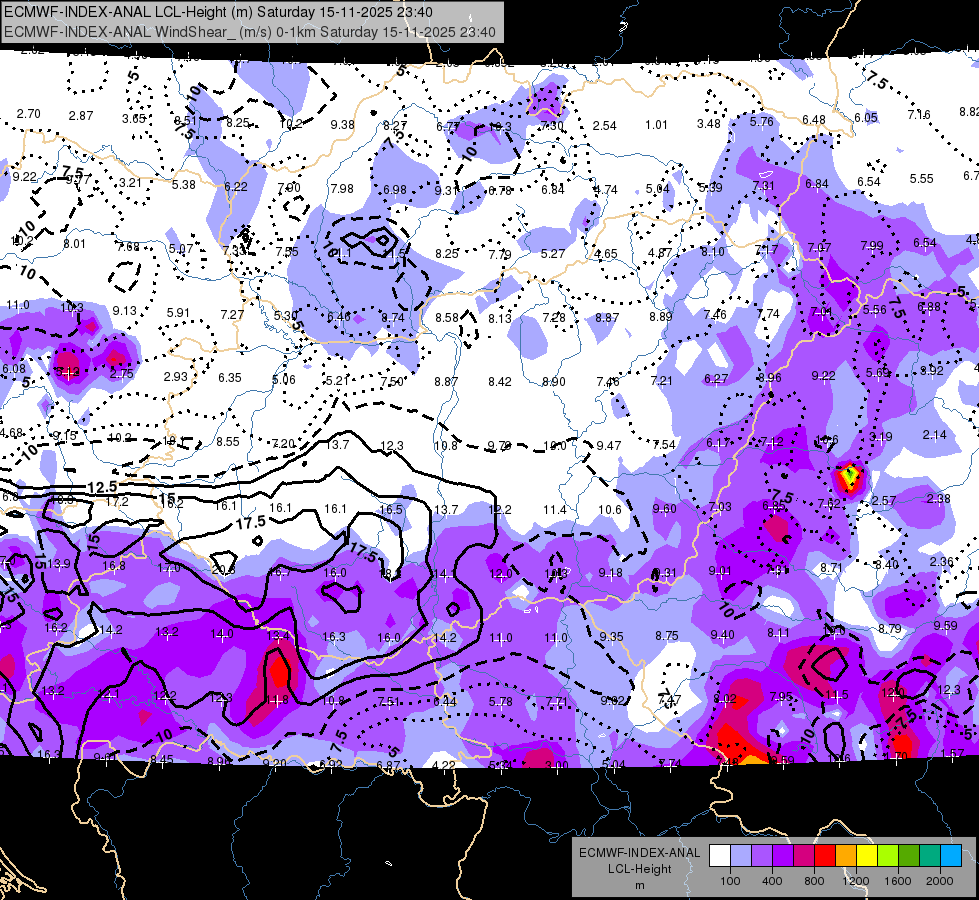The image size is (979, 900).
Task: Click the legend's ECMWF-INDEX-ANAL label
Action: click(x=639, y=853)
